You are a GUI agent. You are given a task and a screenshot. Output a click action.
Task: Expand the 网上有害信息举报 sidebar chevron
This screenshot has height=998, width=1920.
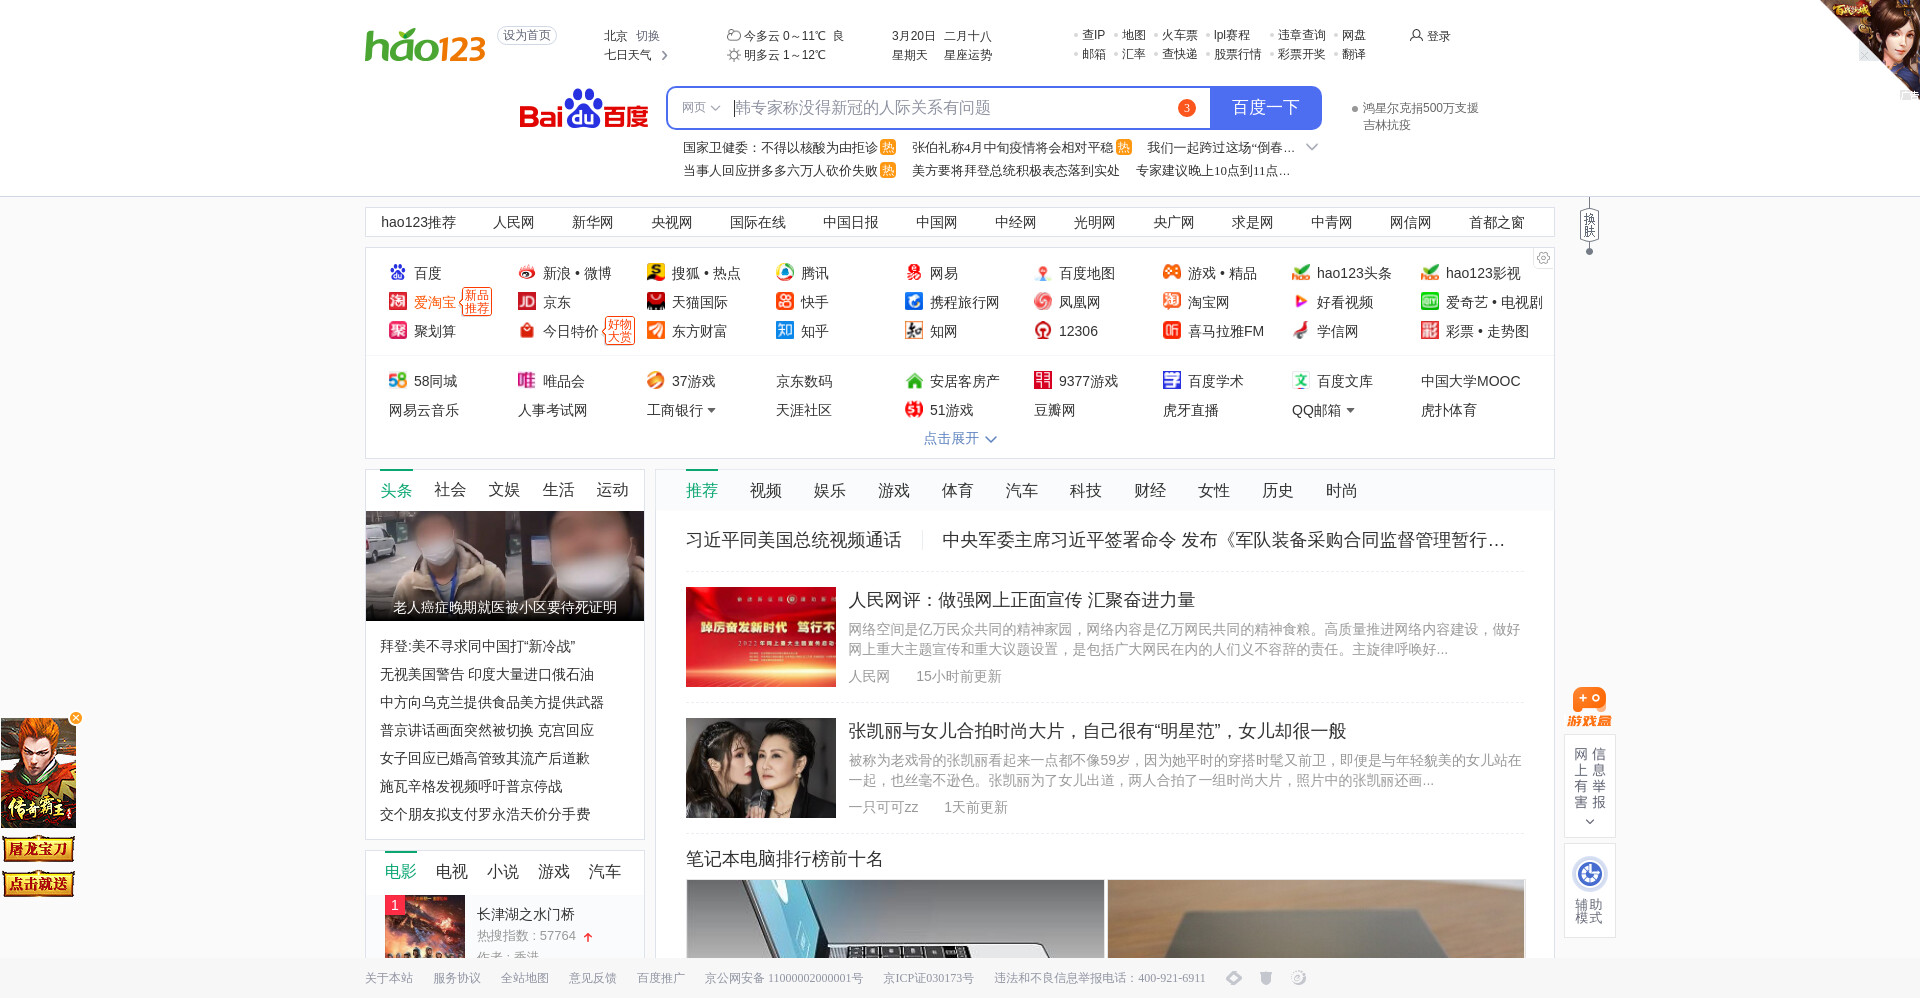click(1590, 822)
